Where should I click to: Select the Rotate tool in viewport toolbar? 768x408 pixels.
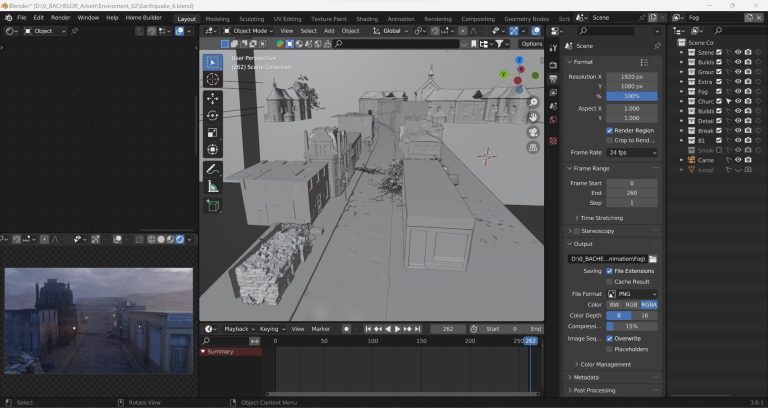(212, 115)
